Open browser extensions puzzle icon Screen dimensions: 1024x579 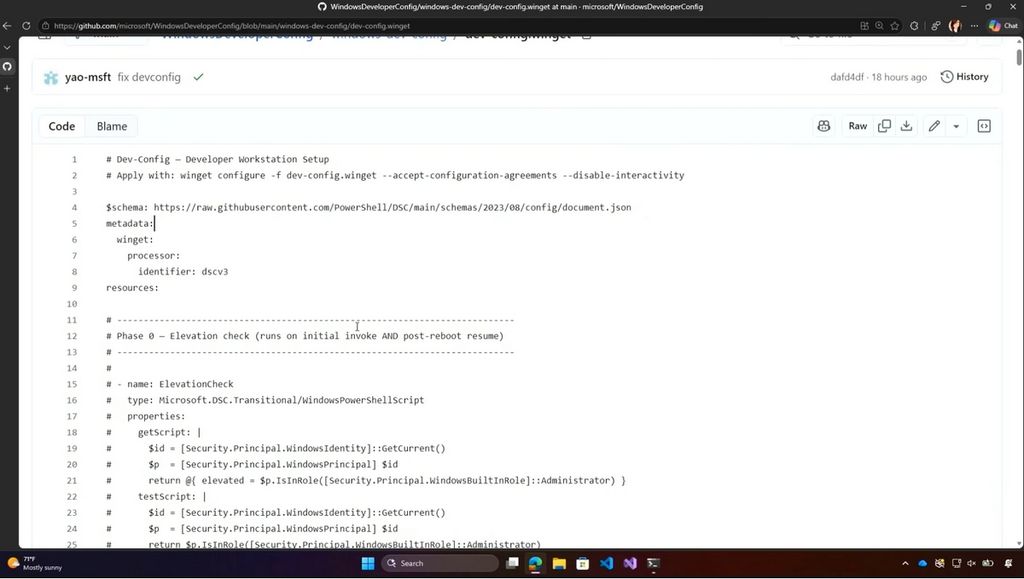pyautogui.click(x=914, y=26)
